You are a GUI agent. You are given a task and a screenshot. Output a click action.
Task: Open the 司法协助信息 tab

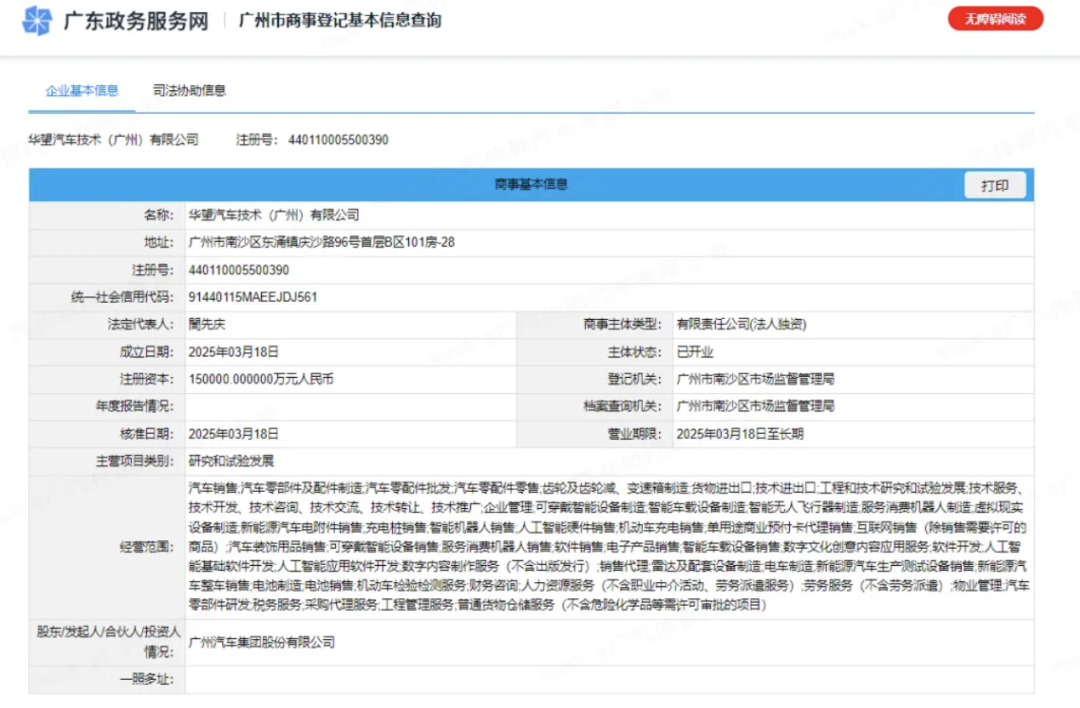coord(189,90)
